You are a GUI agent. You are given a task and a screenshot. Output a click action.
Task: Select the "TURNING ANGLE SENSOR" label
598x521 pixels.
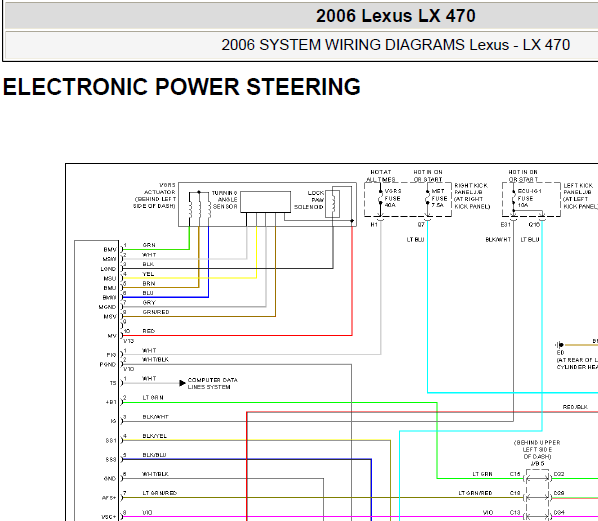225,200
